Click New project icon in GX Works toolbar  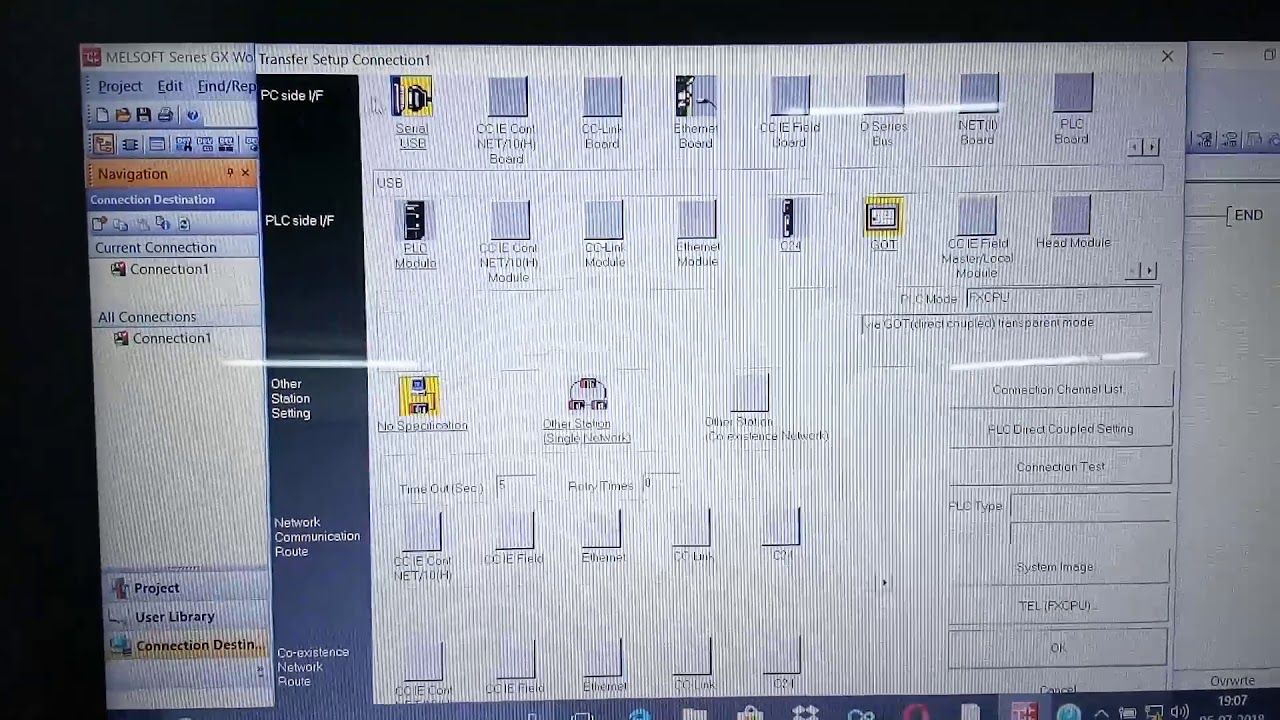tap(103, 115)
